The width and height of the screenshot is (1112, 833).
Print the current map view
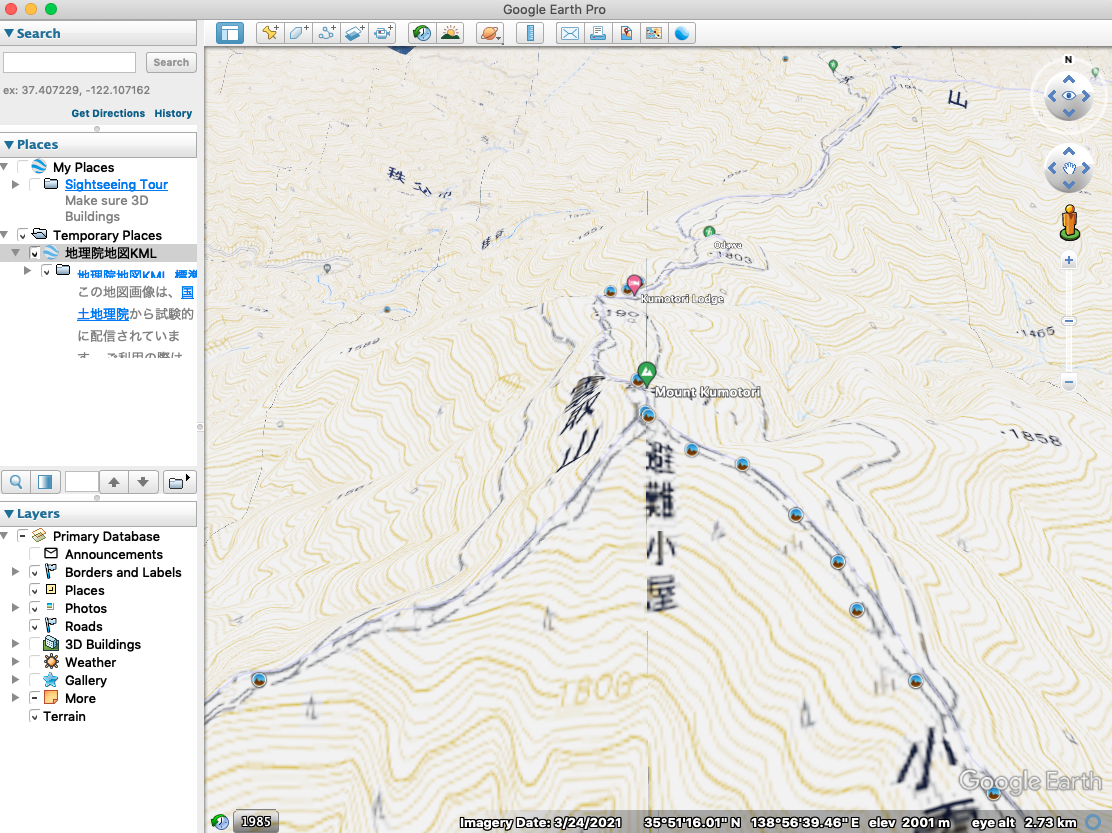click(597, 33)
